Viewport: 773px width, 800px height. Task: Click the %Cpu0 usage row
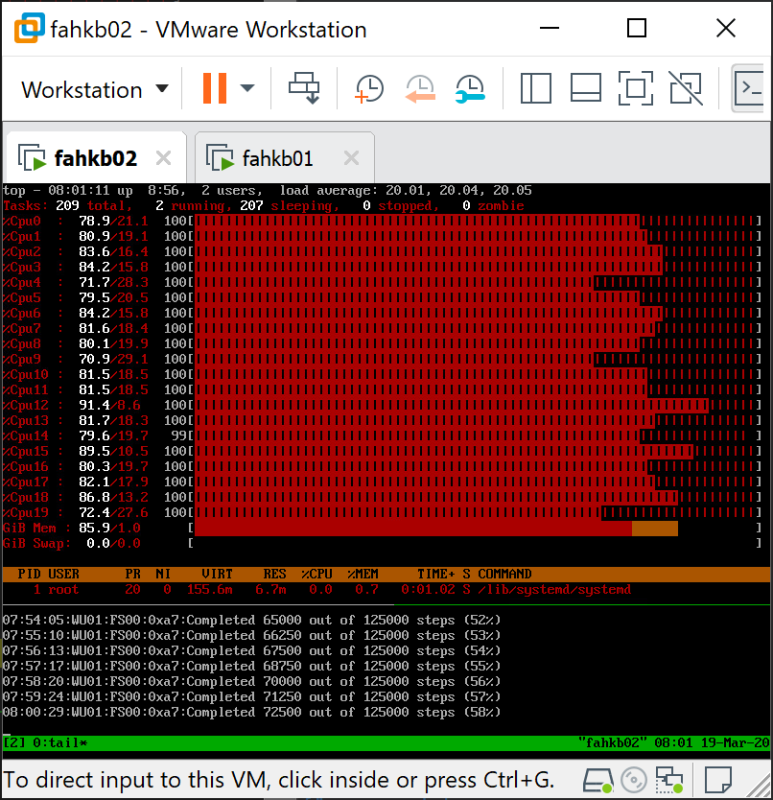[382, 221]
